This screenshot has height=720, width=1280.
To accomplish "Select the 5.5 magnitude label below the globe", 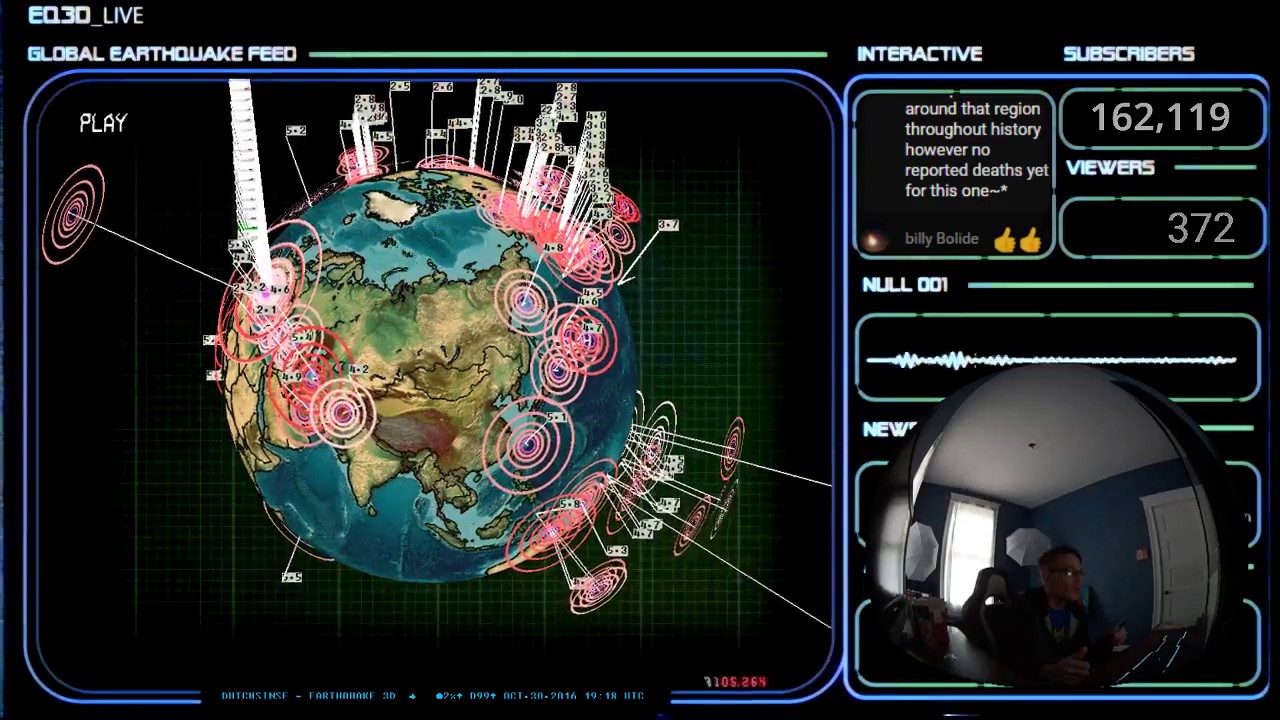I will coord(292,577).
